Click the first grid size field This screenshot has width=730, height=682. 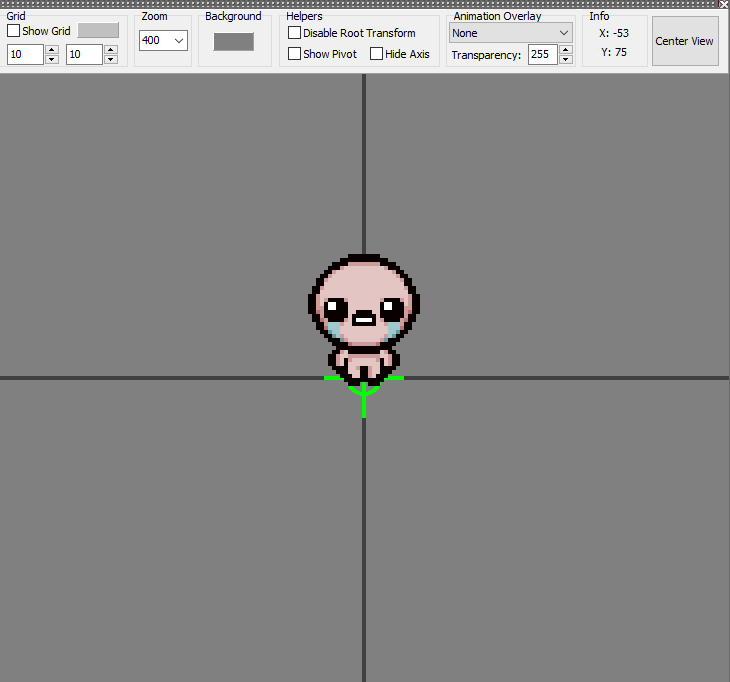pos(26,54)
